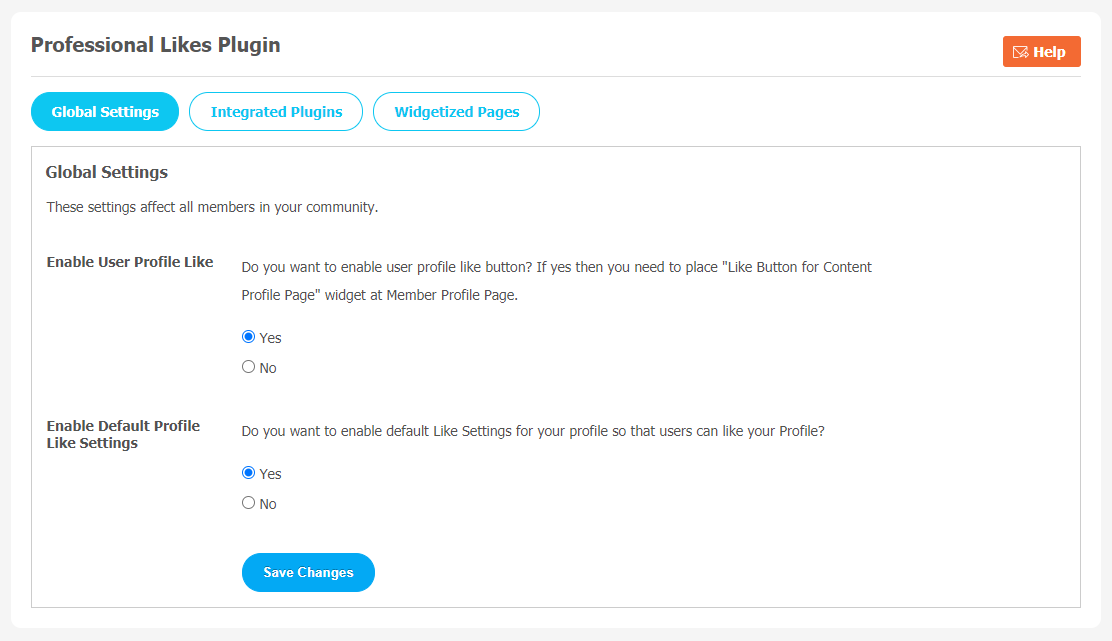Click the envelope icon in Help button
The height and width of the screenshot is (641, 1112).
coord(1020,52)
